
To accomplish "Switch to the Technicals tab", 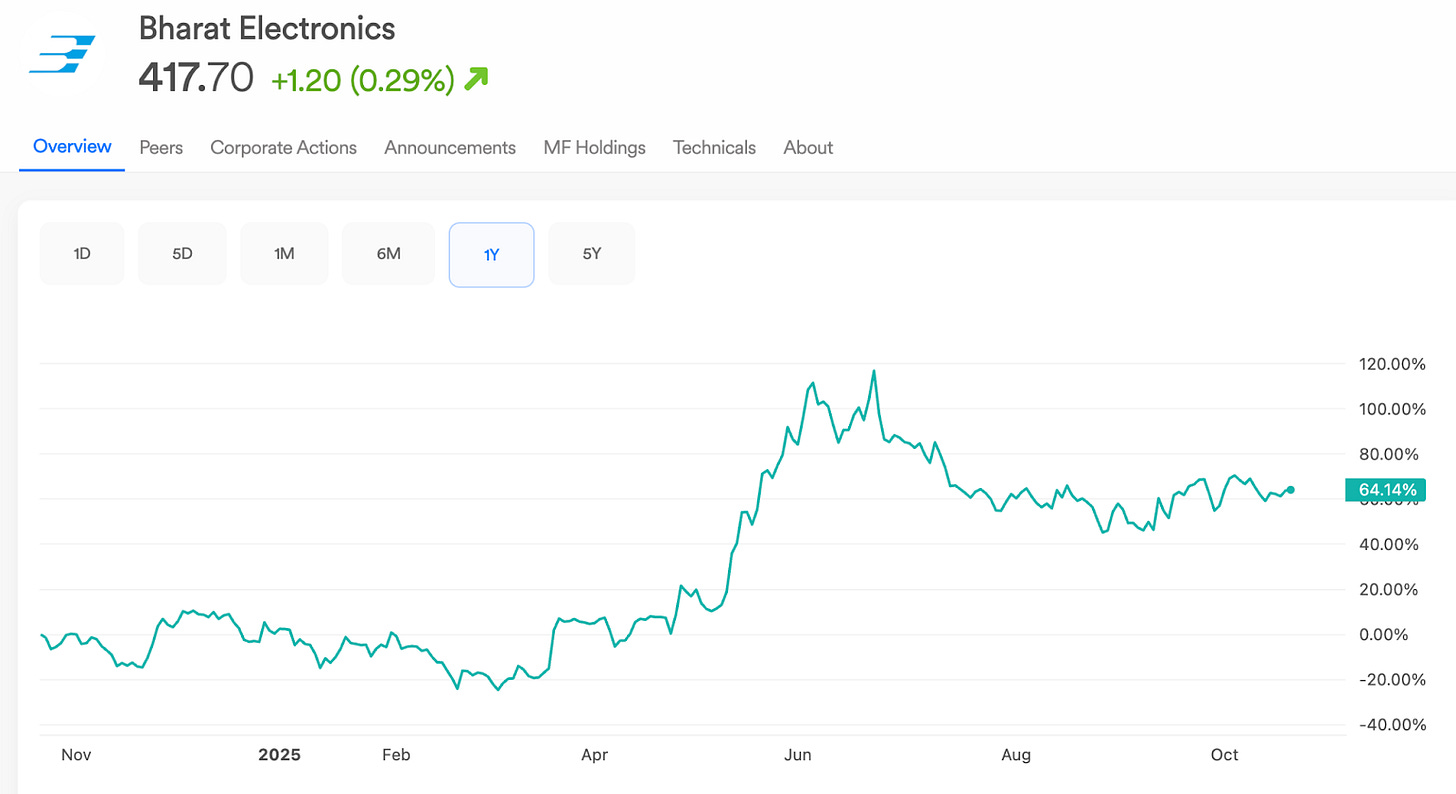I will [714, 147].
